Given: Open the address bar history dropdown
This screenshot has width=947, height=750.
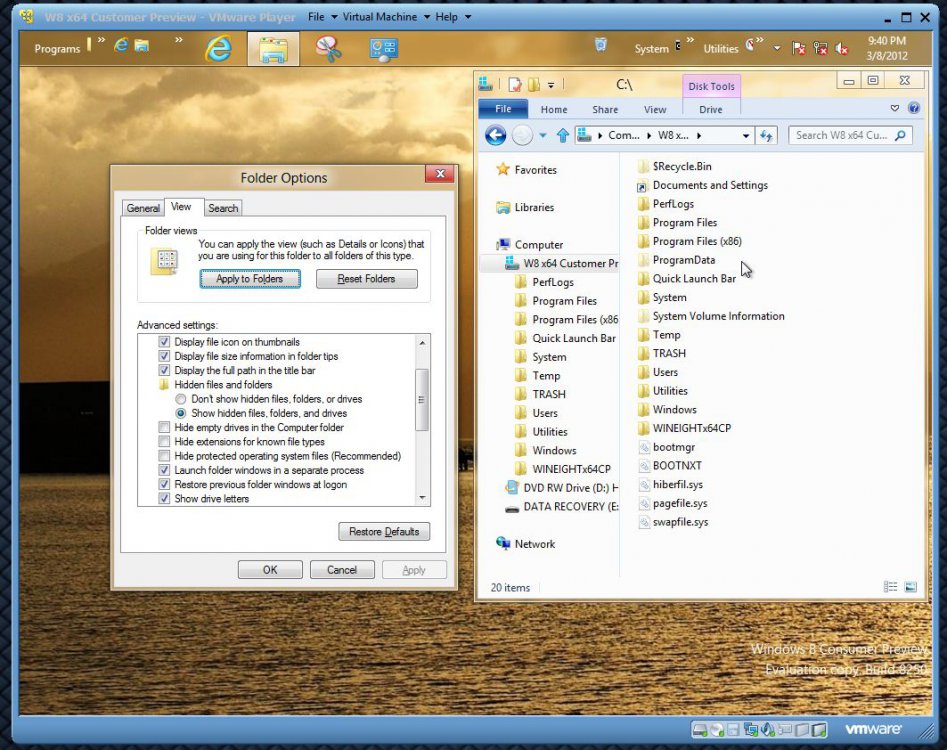Looking at the screenshot, I should click(x=746, y=136).
